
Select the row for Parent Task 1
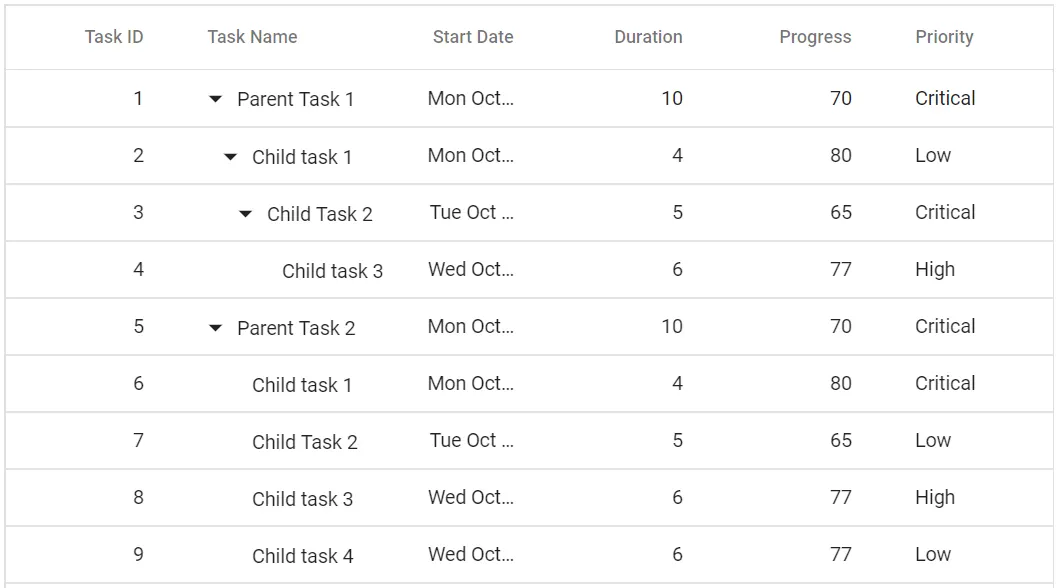295,98
